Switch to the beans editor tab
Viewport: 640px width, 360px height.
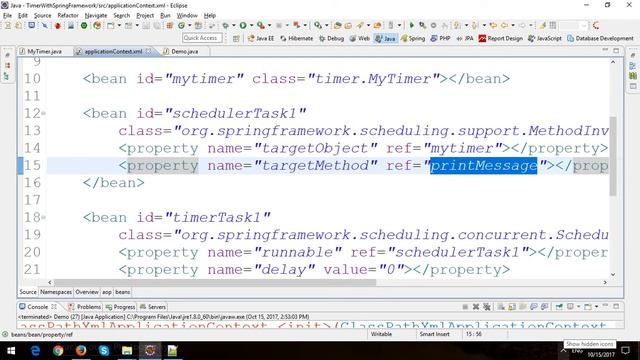click(122, 292)
